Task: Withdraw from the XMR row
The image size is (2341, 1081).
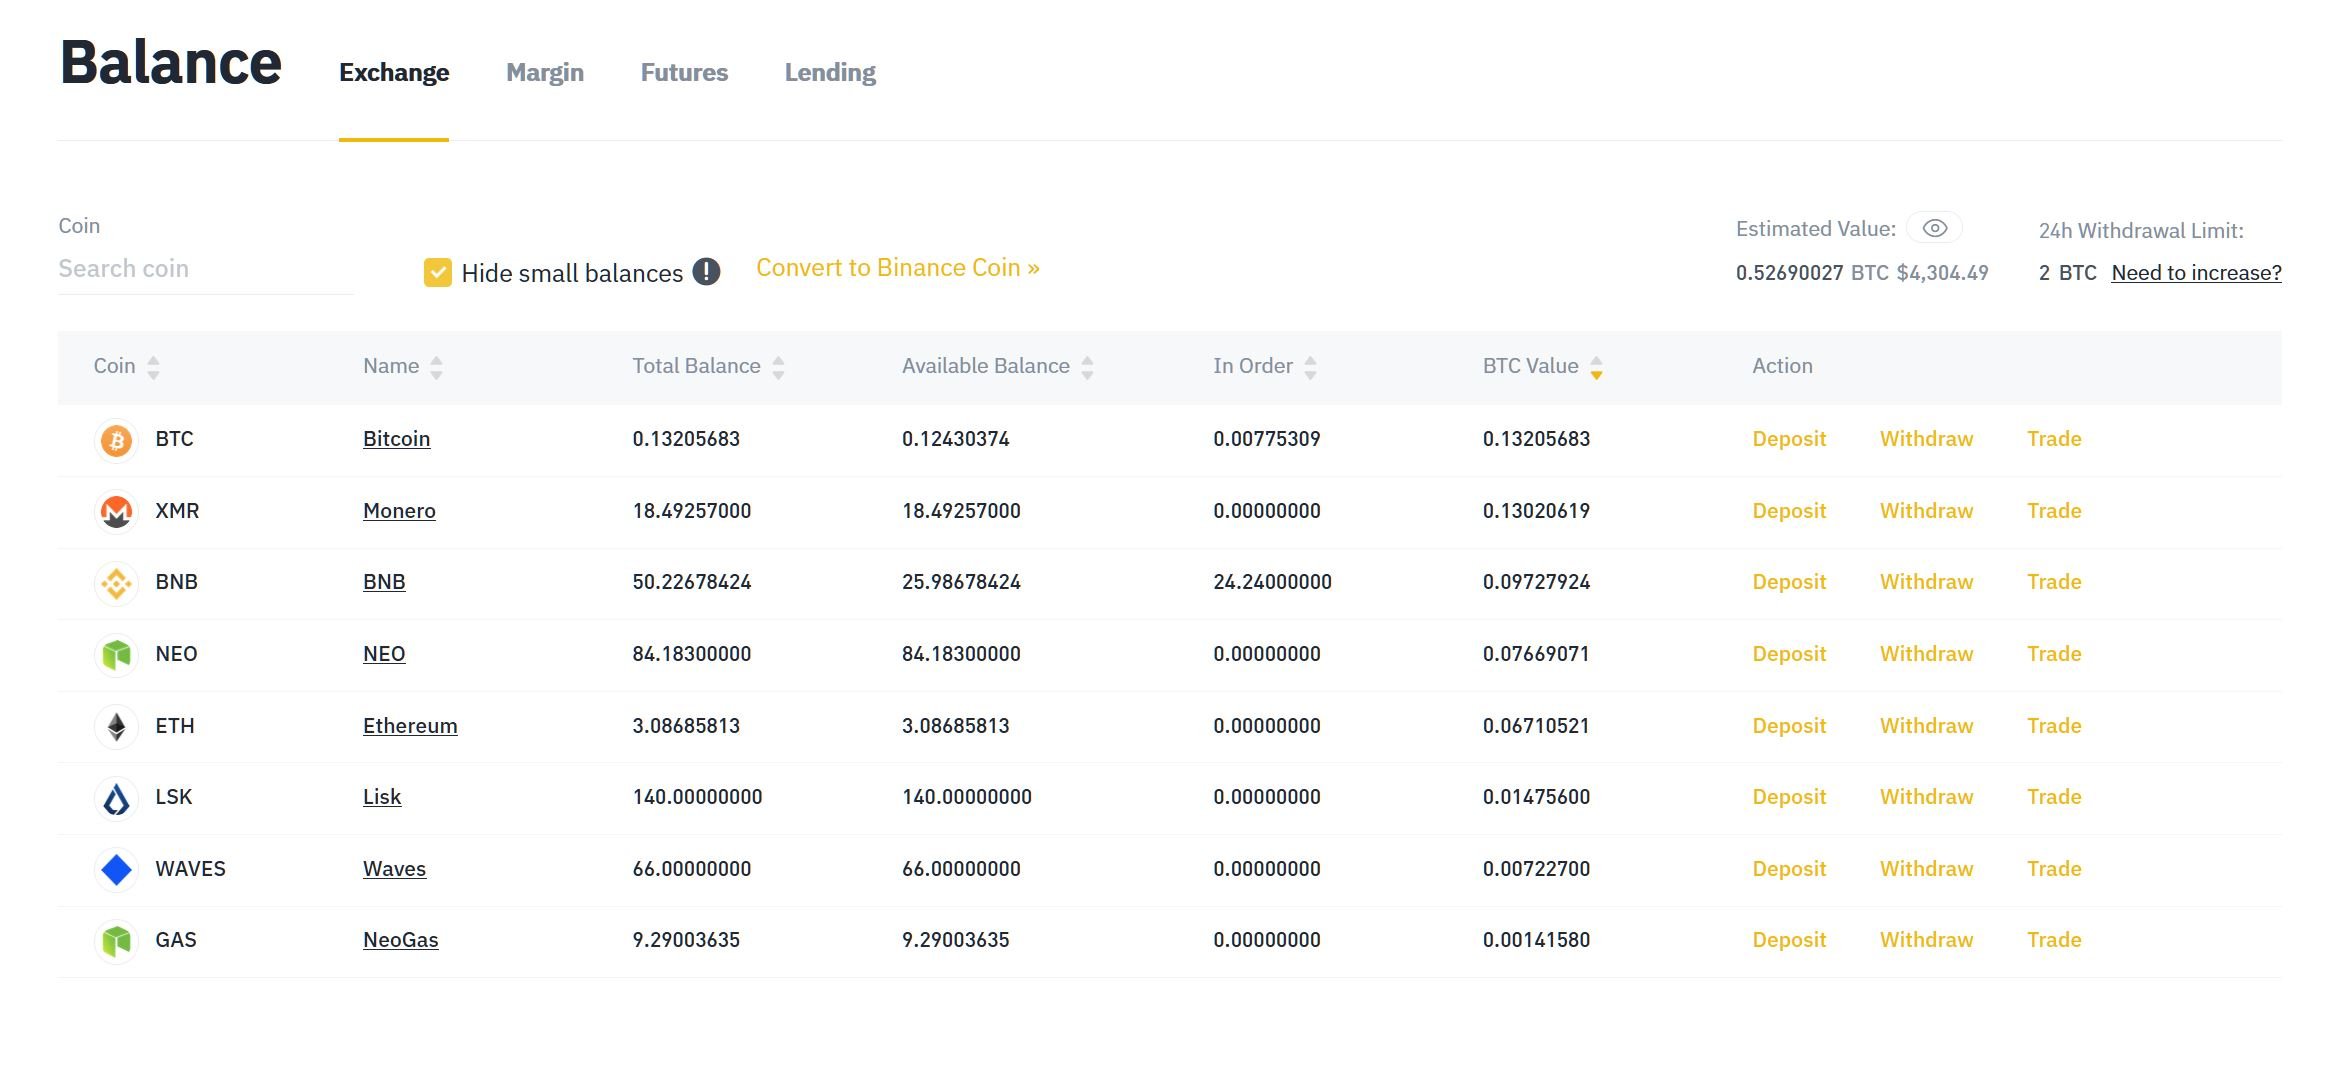Action: tap(1926, 511)
